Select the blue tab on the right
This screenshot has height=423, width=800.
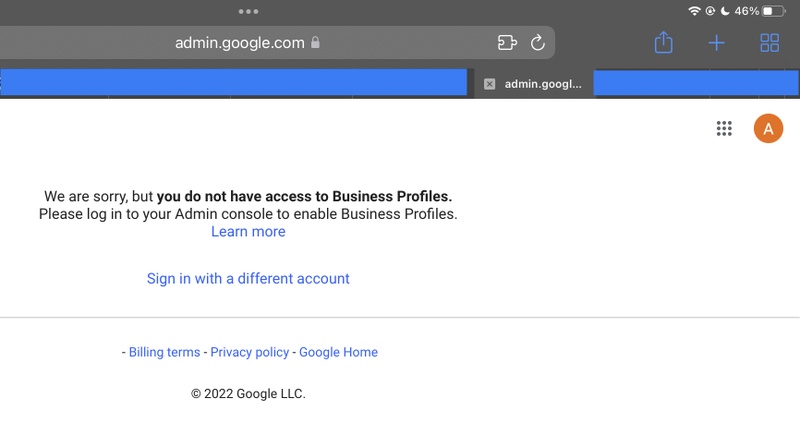pyautogui.click(x=696, y=83)
